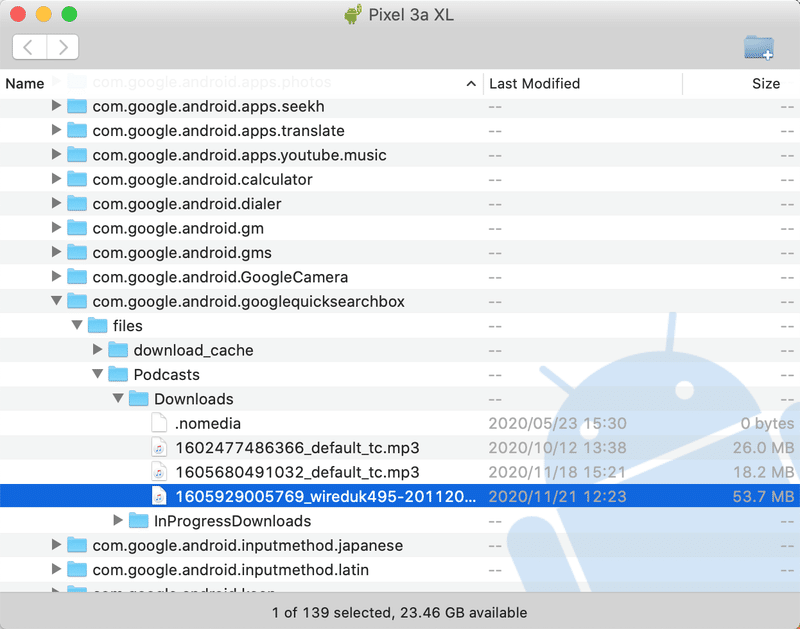
Task: Select the inputmethod.japanese folder icon
Action: click(77, 545)
